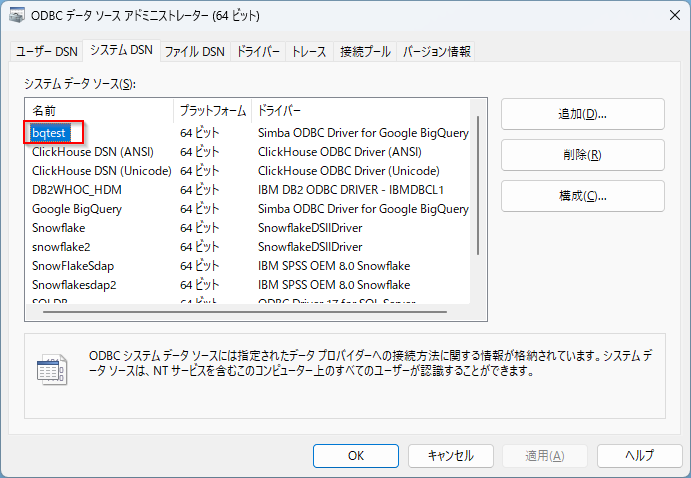Click the 64 ビット cell in bqtest row
Screen dimensions: 691x478
200,133
